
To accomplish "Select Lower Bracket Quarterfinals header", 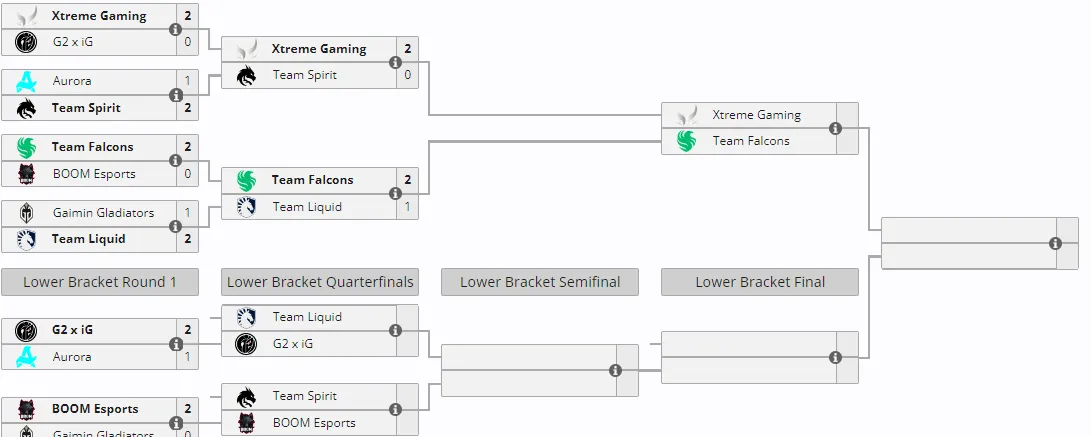I will 320,282.
